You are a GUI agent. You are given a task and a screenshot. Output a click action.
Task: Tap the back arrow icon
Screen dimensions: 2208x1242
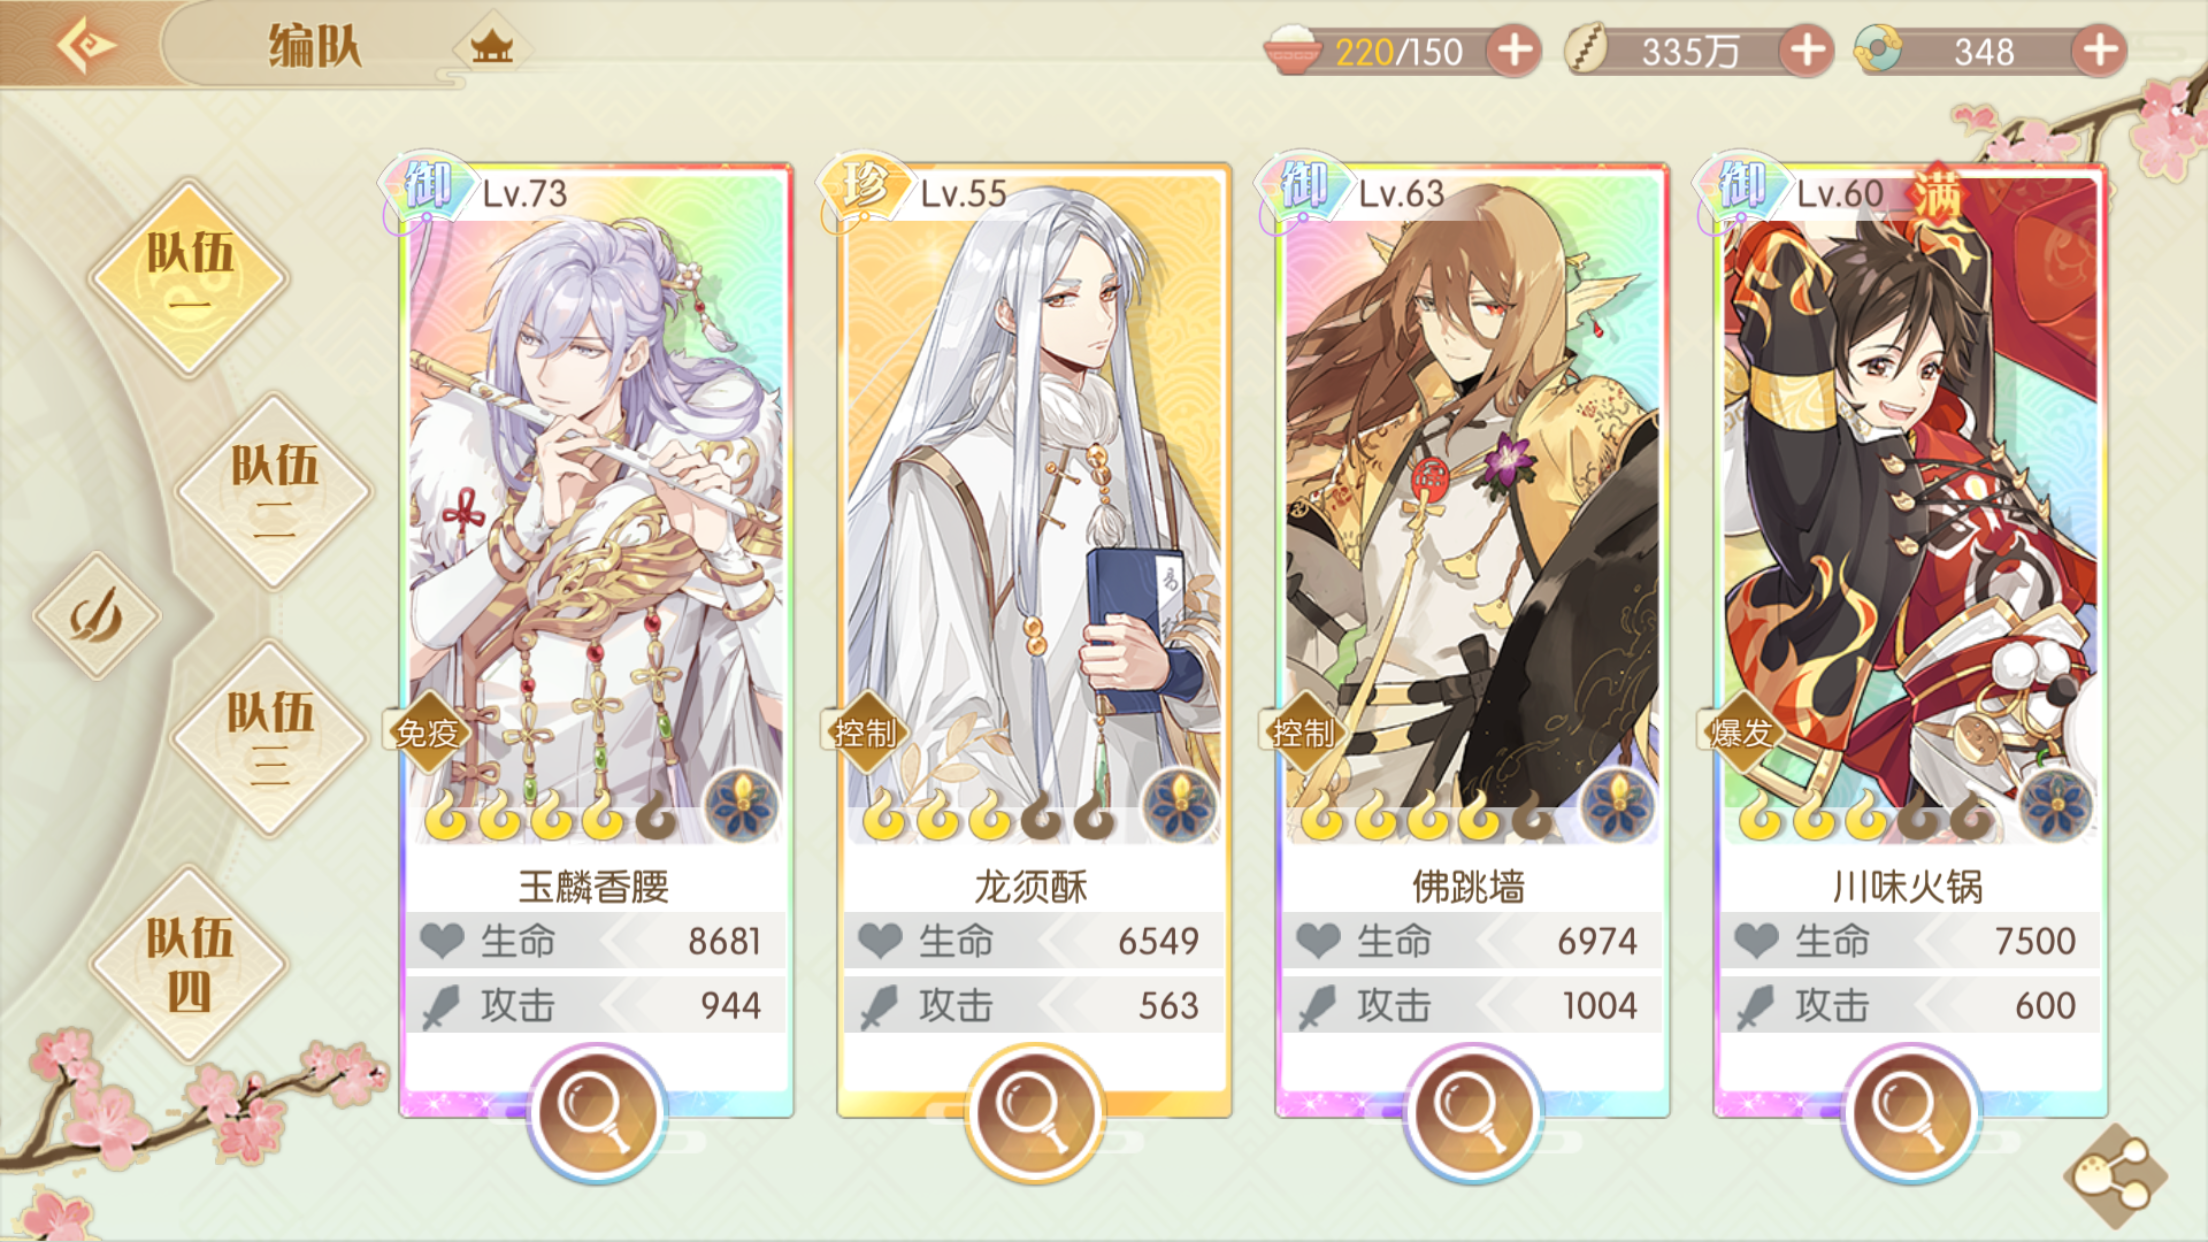[x=85, y=45]
